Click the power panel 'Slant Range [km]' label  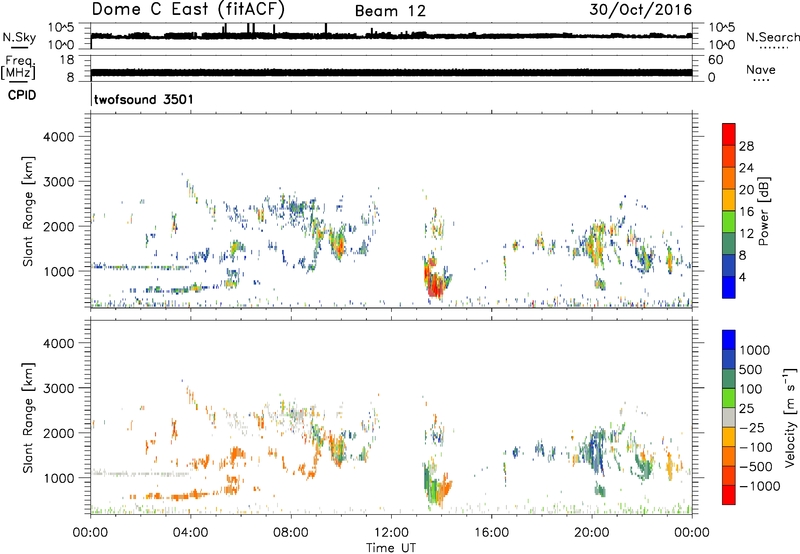[x=28, y=211]
